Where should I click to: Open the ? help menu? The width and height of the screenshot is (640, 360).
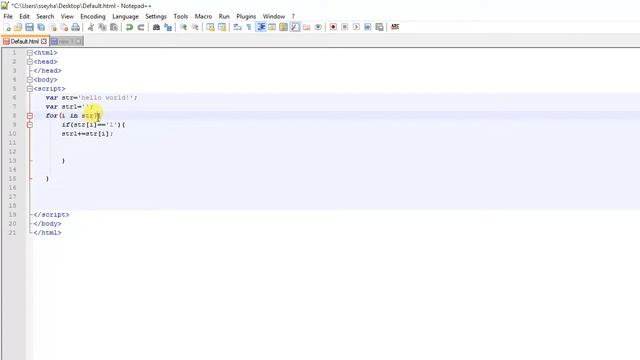[293, 16]
